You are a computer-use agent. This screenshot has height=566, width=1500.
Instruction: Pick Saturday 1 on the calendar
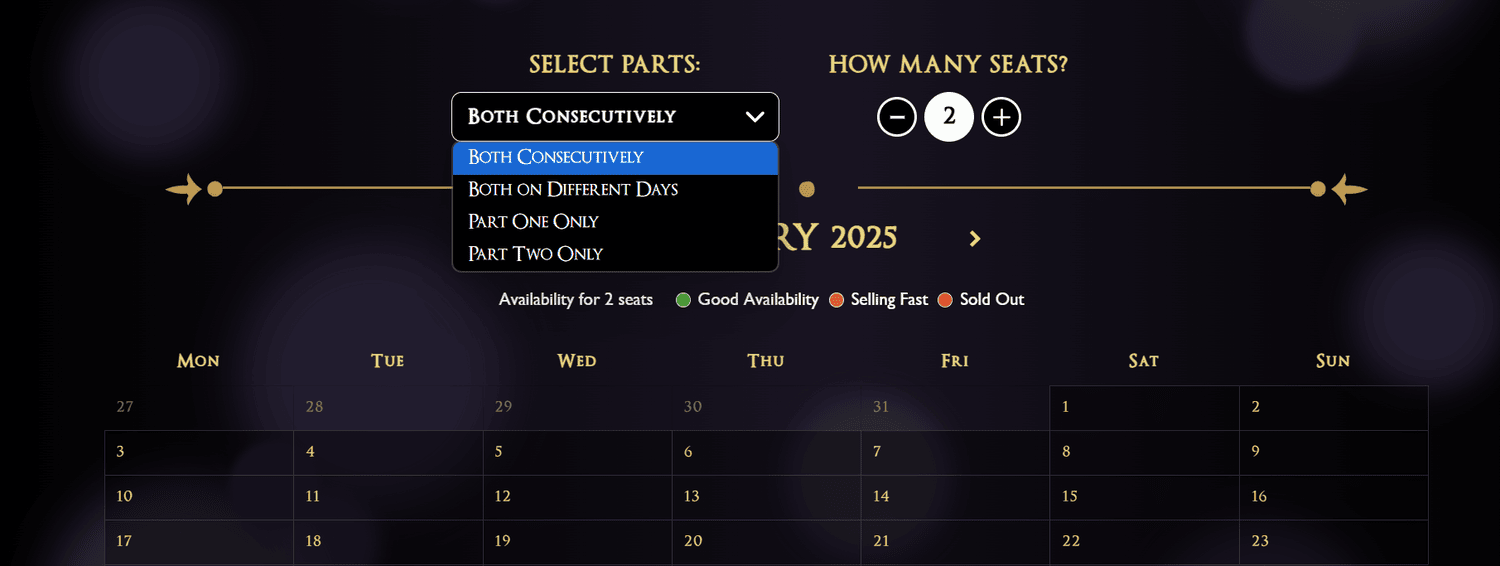pos(1144,408)
